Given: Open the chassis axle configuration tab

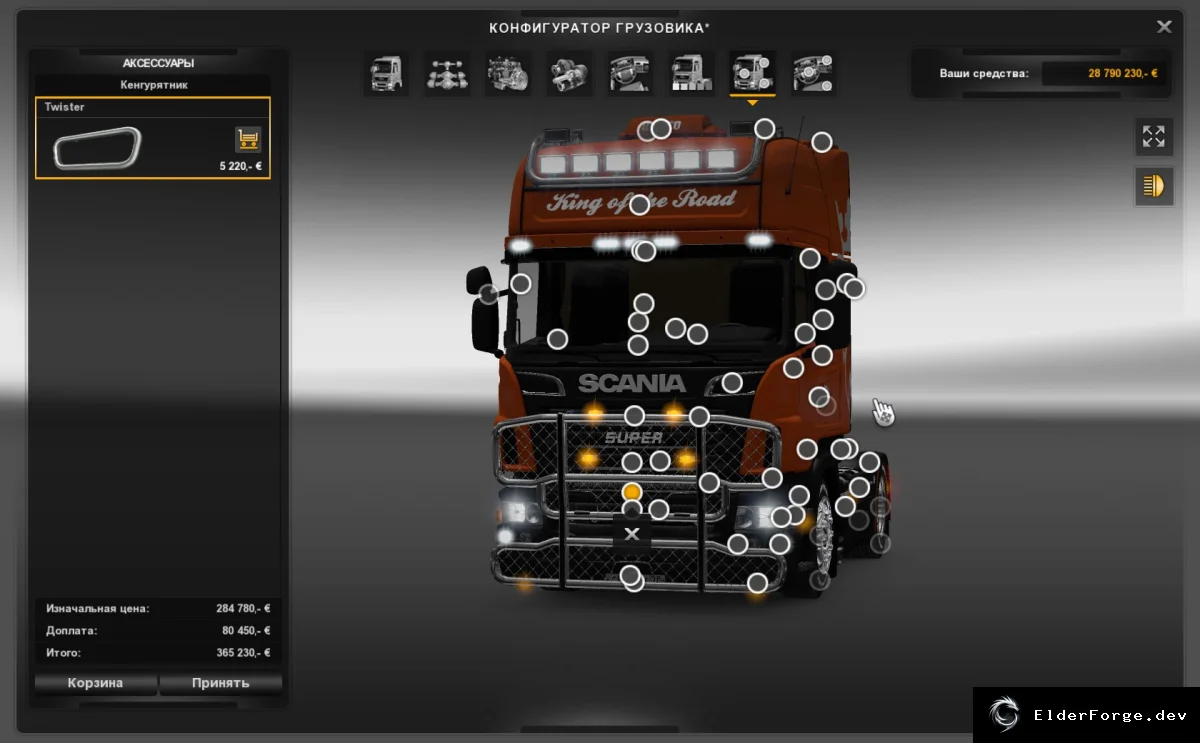Looking at the screenshot, I should pyautogui.click(x=447, y=73).
